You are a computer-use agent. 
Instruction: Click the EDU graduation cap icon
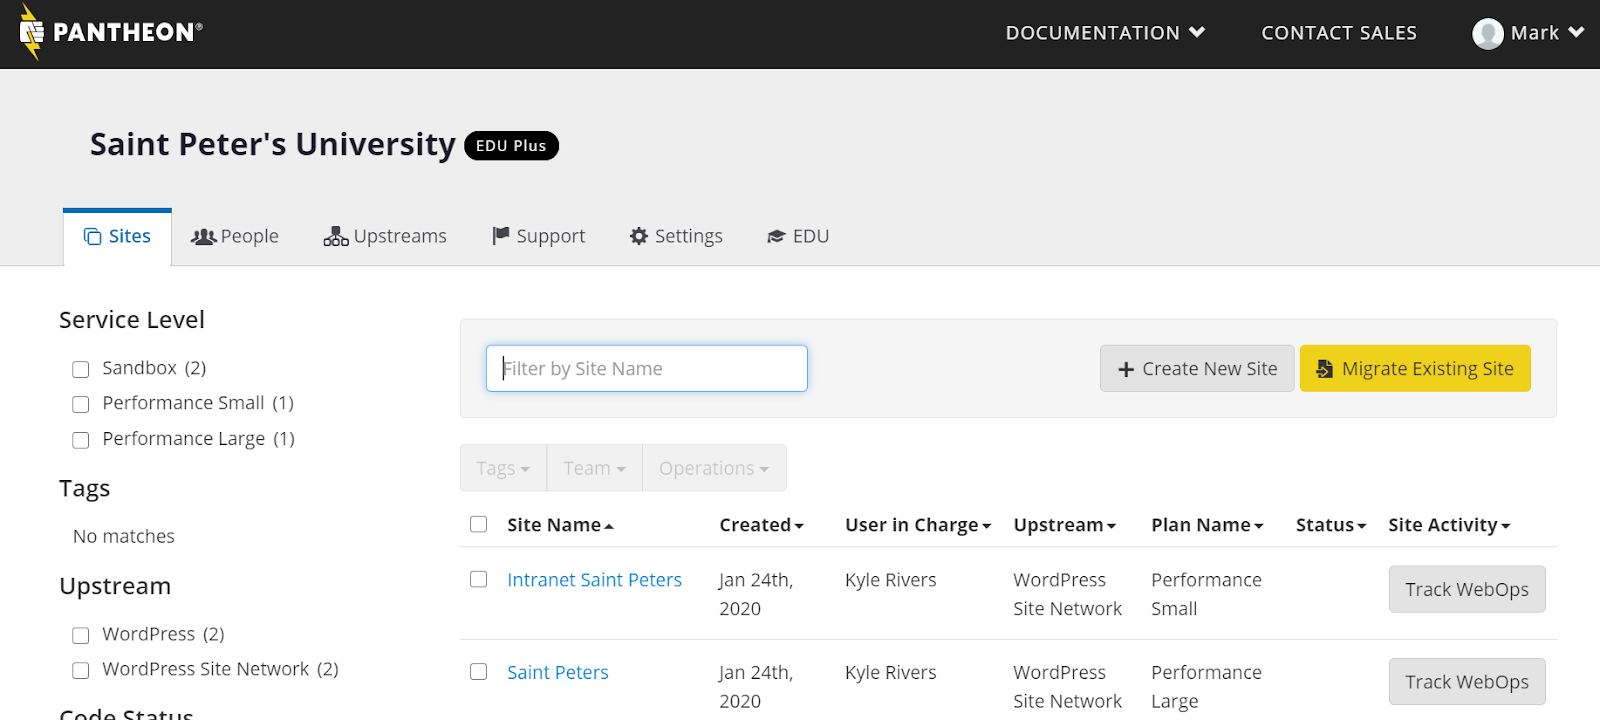click(776, 237)
